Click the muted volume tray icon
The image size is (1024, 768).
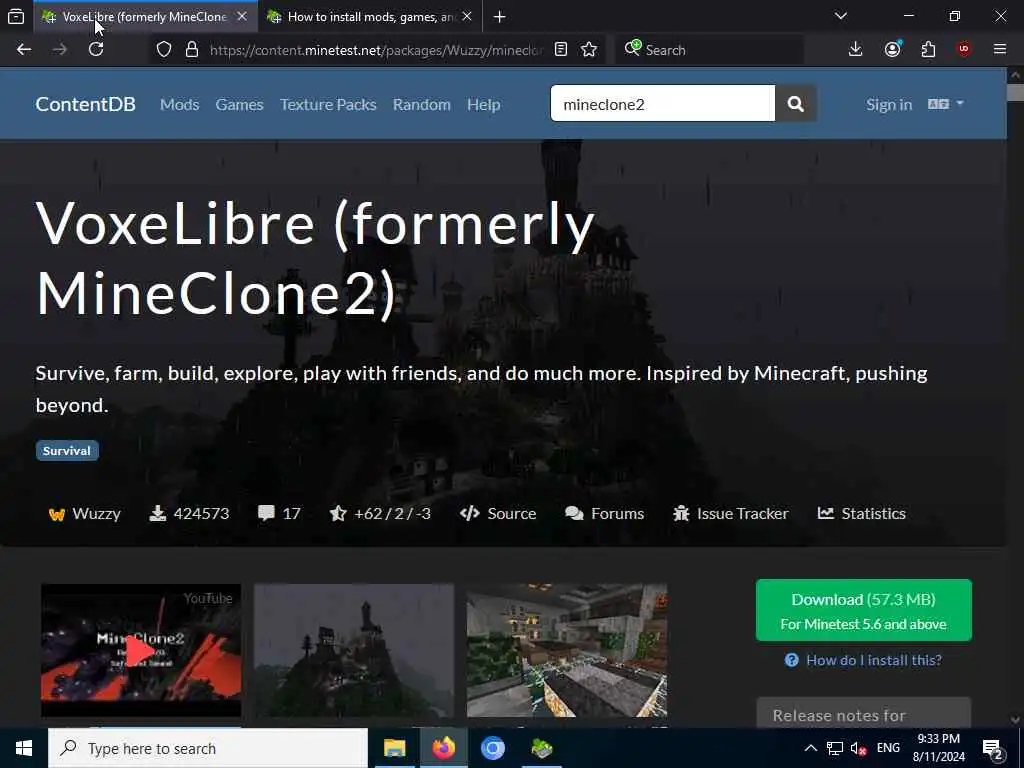point(859,748)
